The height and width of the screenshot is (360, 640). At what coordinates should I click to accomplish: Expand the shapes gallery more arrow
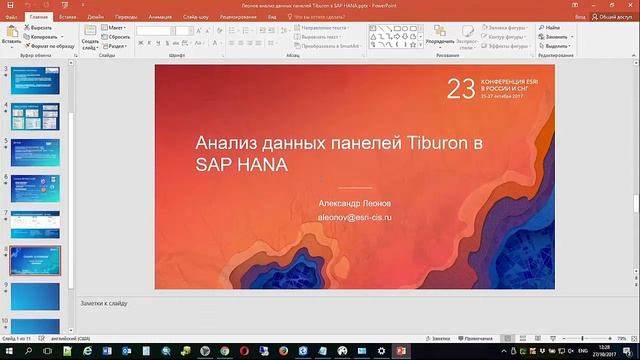pyautogui.click(x=420, y=44)
